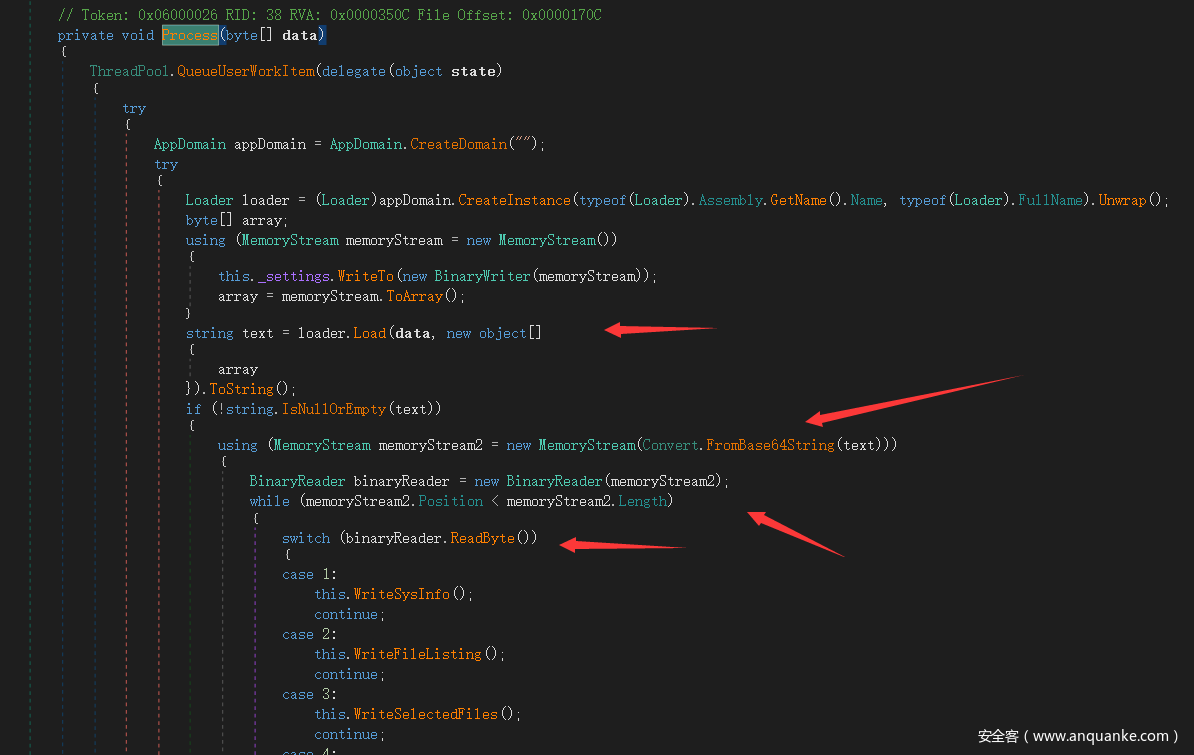The height and width of the screenshot is (755, 1194).
Task: Go to the WriteSysInfo method
Action: (402, 594)
